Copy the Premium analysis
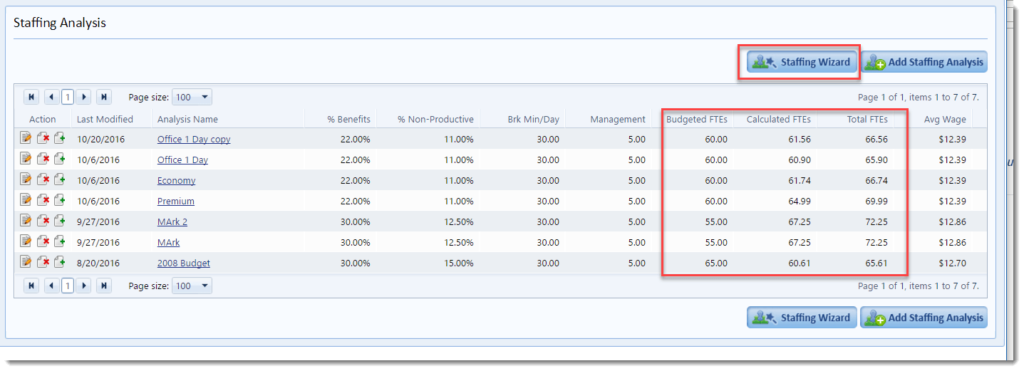Screen dimensions: 1024x371 coord(59,201)
